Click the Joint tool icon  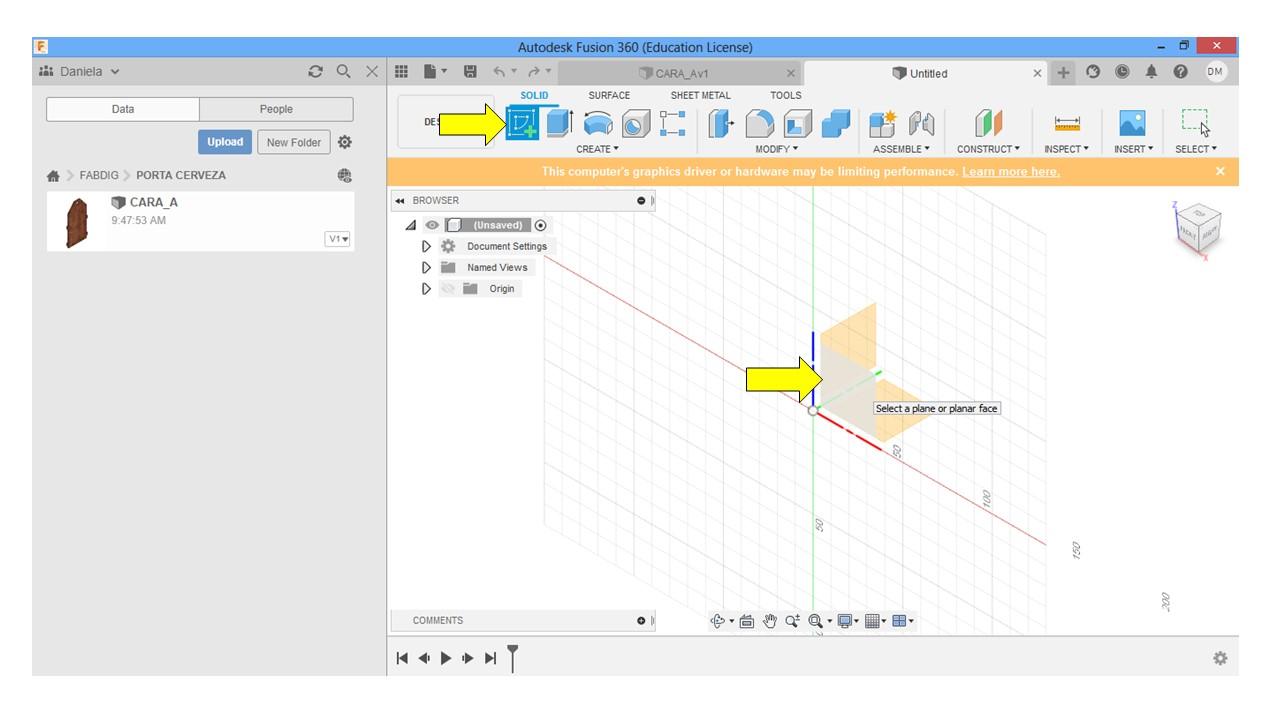[921, 123]
